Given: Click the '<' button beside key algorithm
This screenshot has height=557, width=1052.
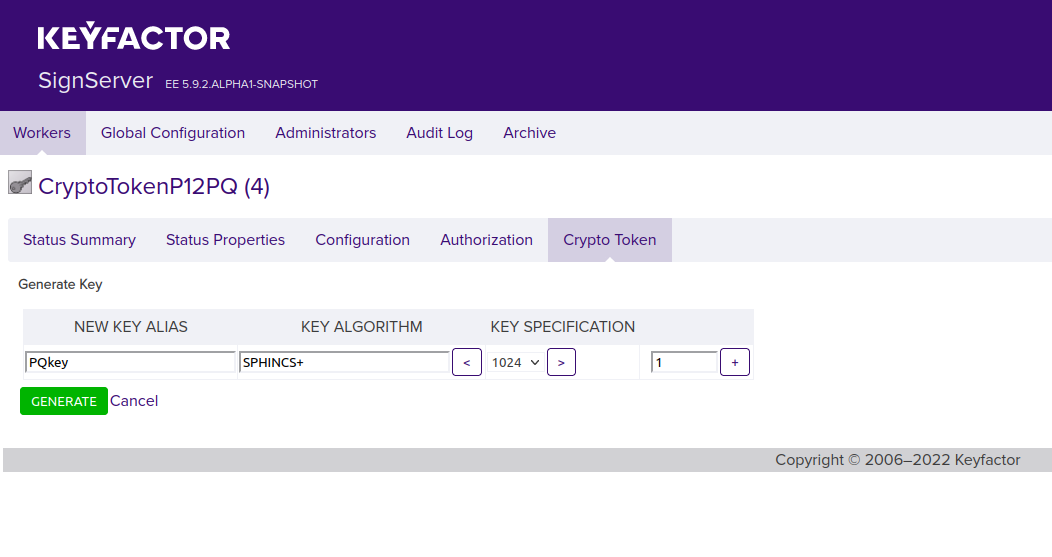Looking at the screenshot, I should [x=467, y=362].
